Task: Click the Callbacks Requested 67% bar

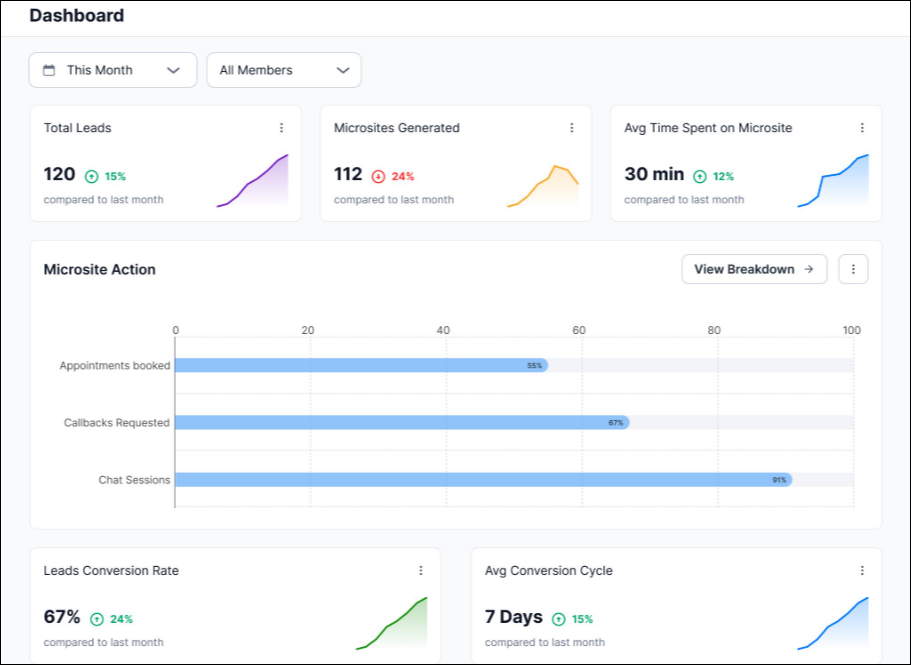Action: point(402,422)
